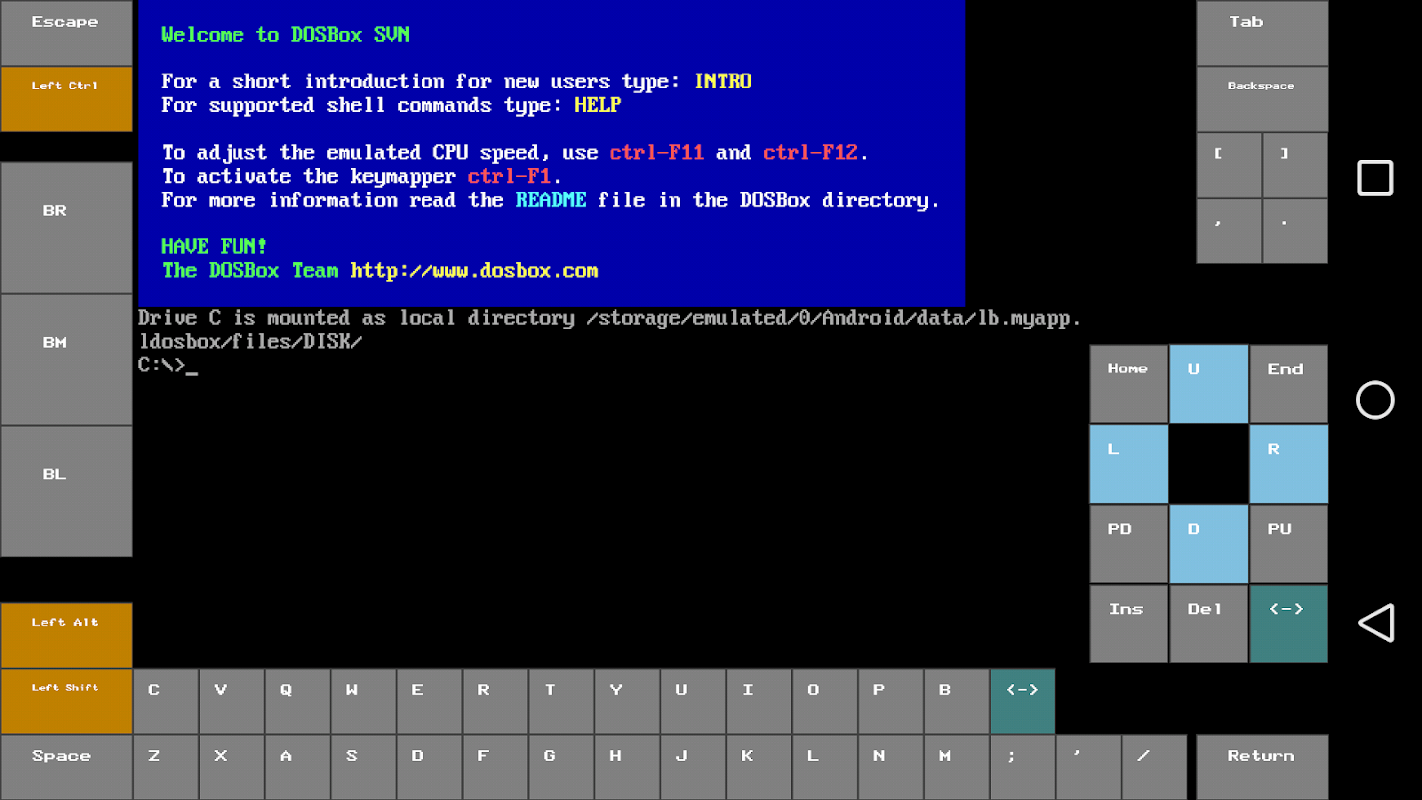Screen dimensions: 1422x800
Task: Tap the gray U letter key
Action: click(694, 701)
